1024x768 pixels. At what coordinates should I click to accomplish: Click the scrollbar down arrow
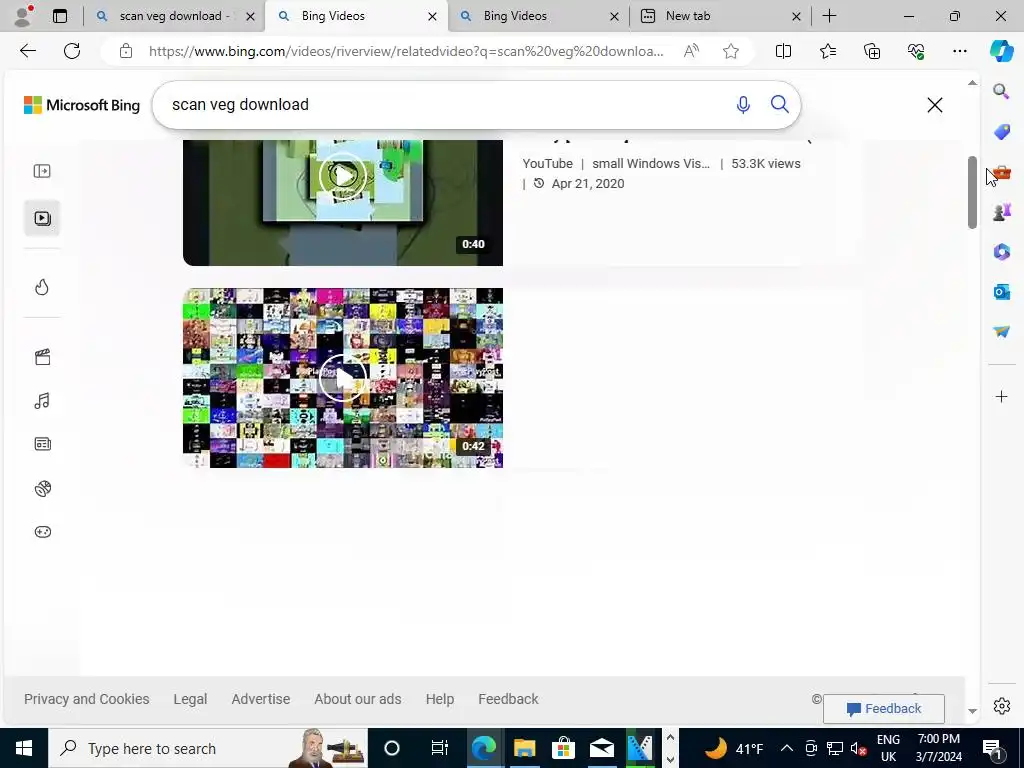[972, 711]
